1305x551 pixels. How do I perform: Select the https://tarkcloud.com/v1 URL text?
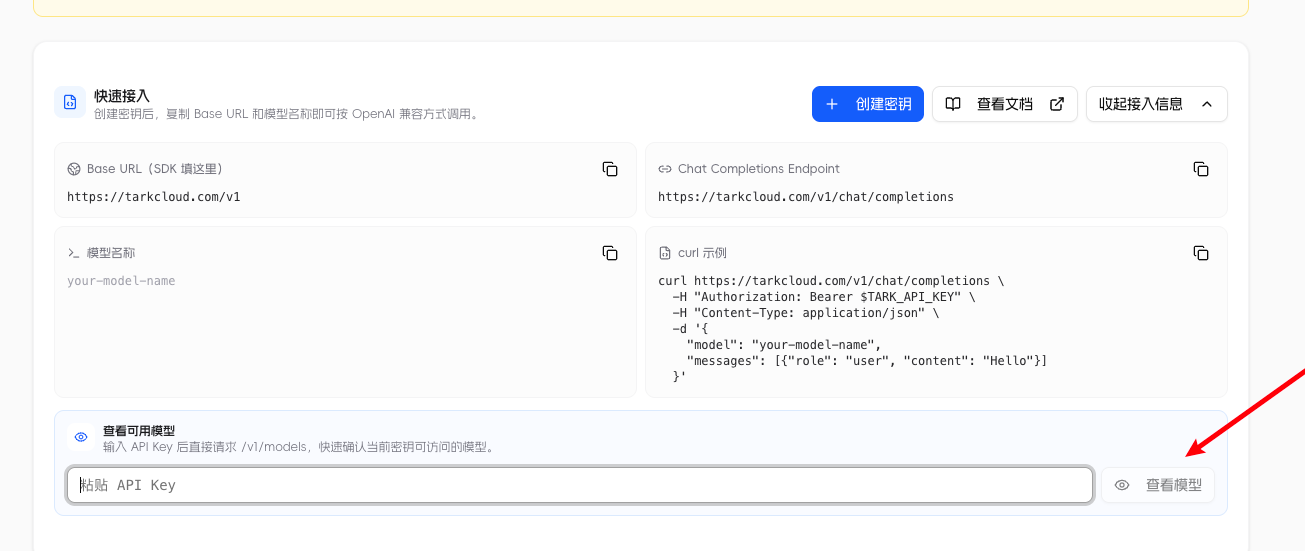click(154, 197)
